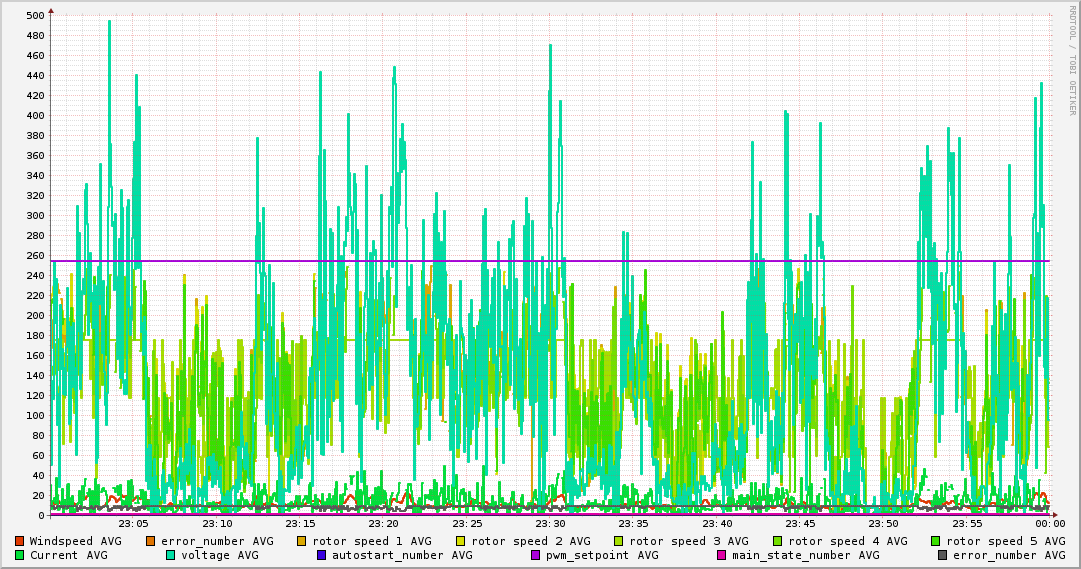The image size is (1081, 569).
Task: Click the 23:45 time axis label
Action: (x=800, y=523)
